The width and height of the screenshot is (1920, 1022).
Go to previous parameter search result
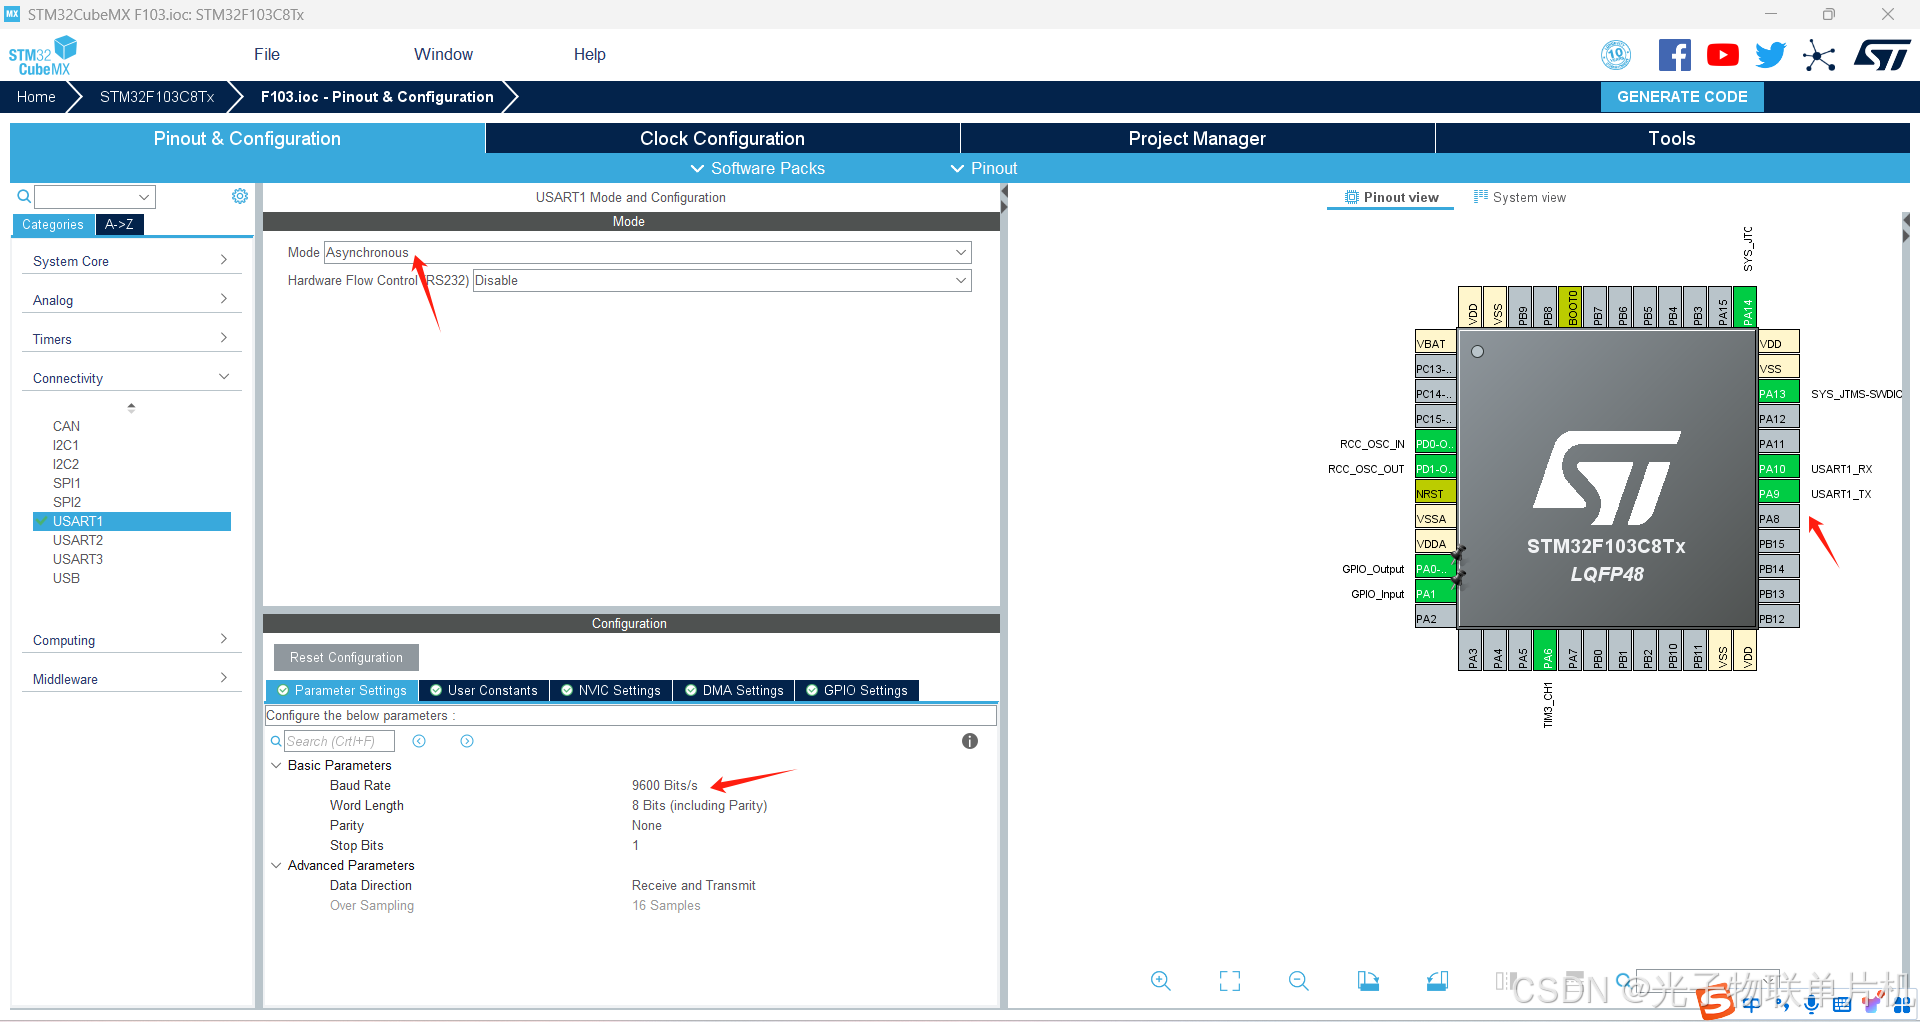(419, 741)
